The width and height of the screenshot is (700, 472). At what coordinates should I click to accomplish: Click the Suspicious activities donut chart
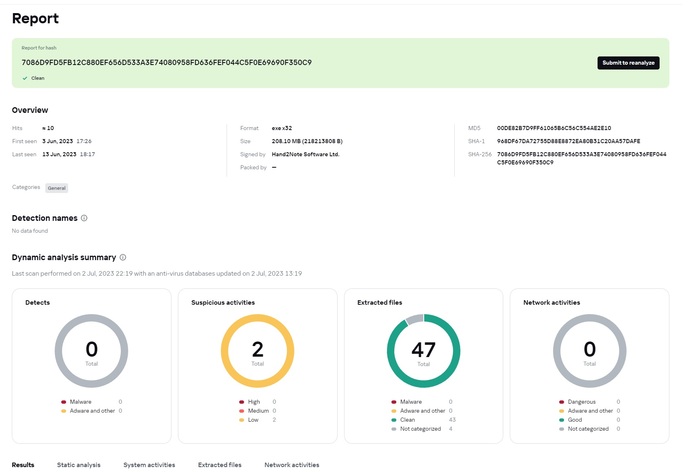pyautogui.click(x=258, y=351)
